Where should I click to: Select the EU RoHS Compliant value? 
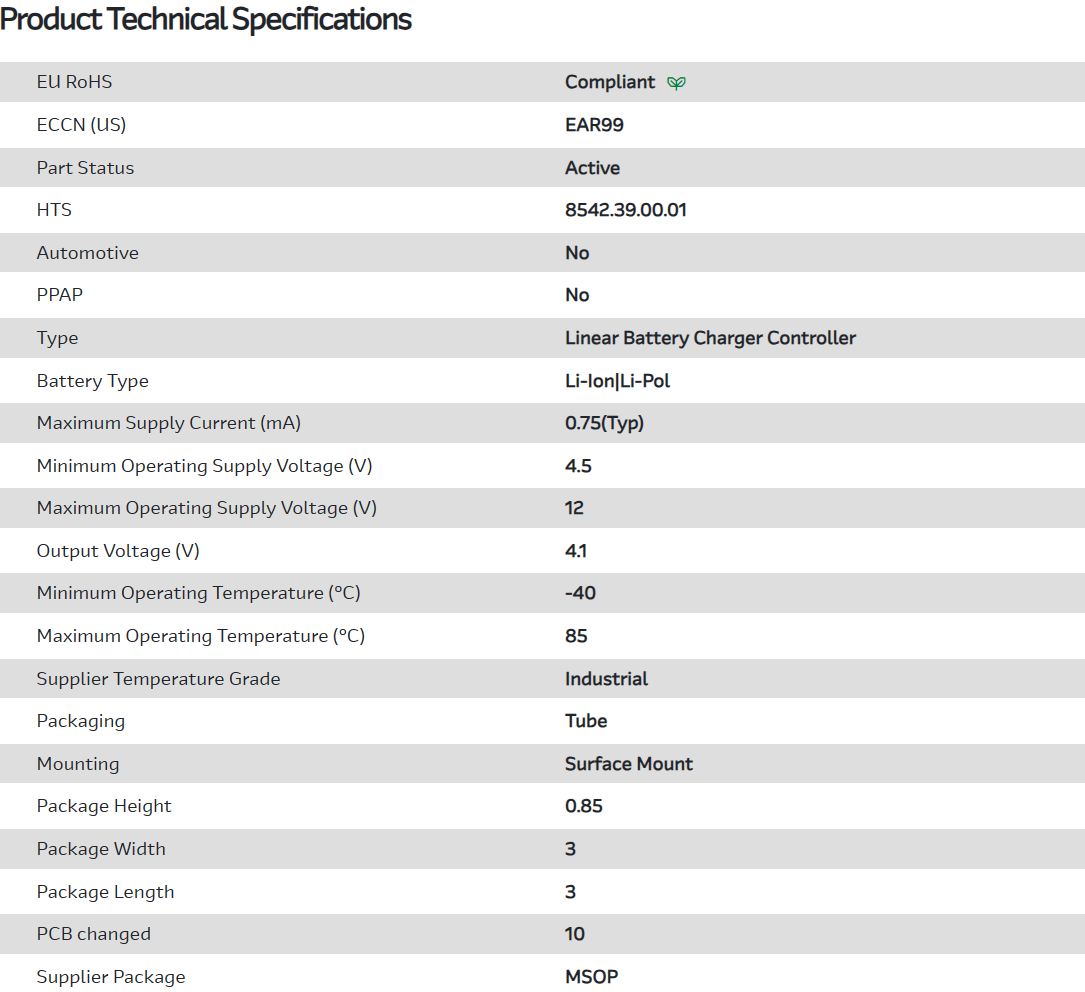click(x=610, y=82)
